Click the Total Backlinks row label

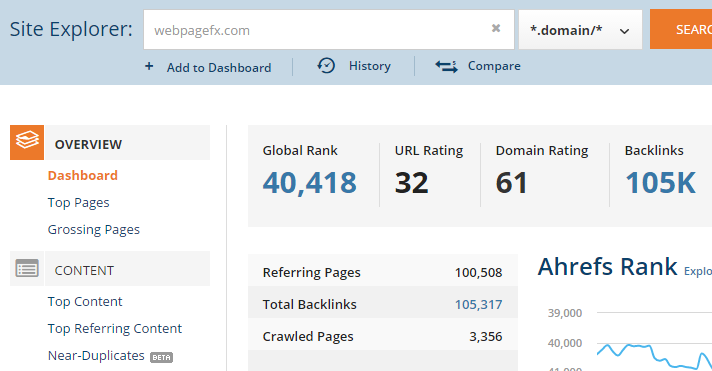coord(309,304)
